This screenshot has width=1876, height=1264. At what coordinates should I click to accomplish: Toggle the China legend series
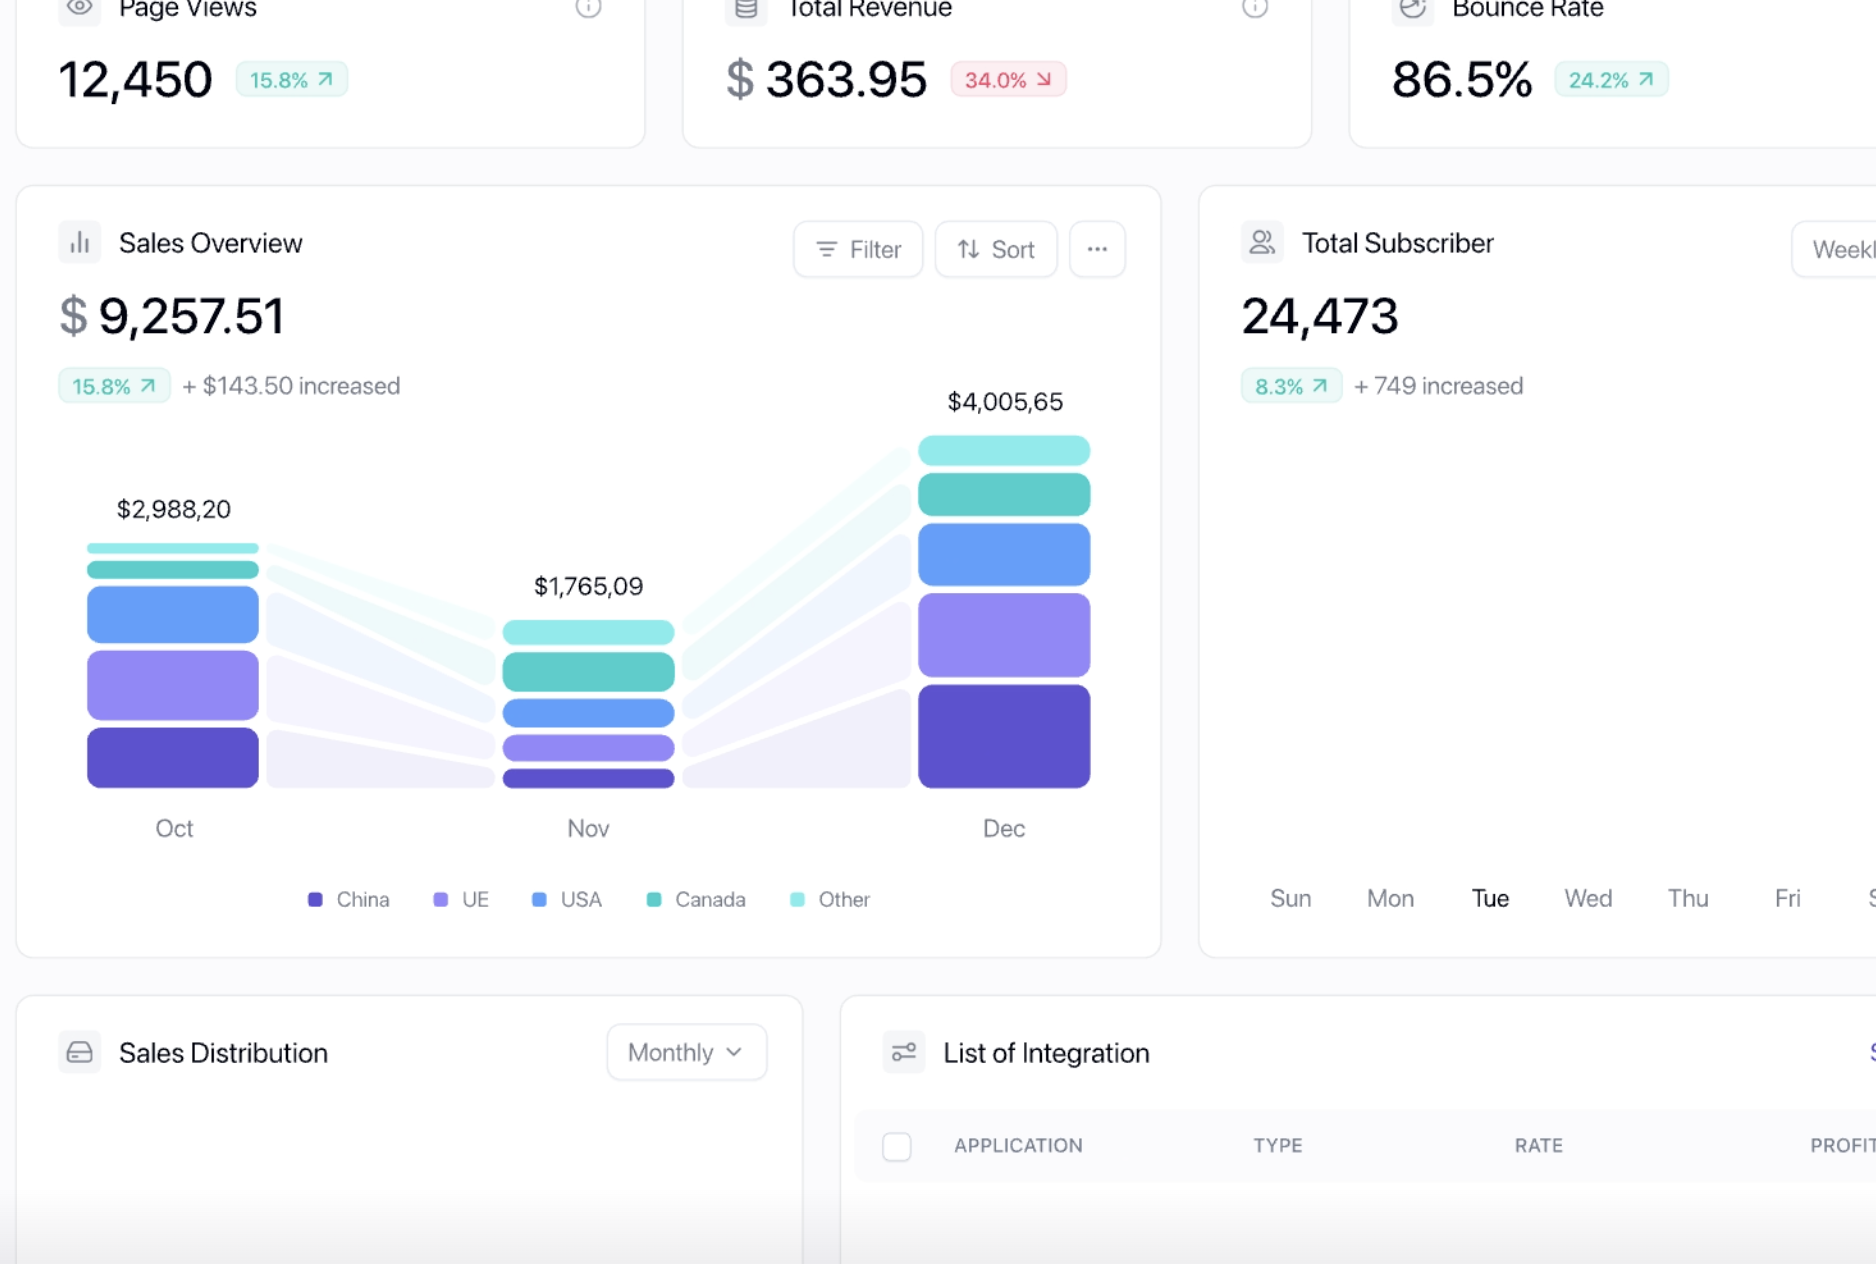click(349, 899)
